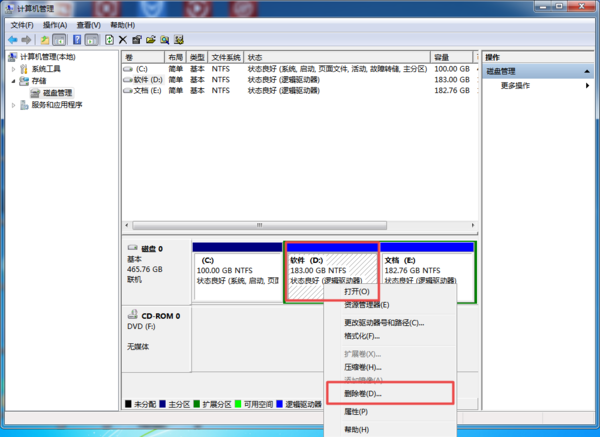Click the 存储 storage icon in tree
Image resolution: width=600 pixels, height=437 pixels.
[x=24, y=81]
